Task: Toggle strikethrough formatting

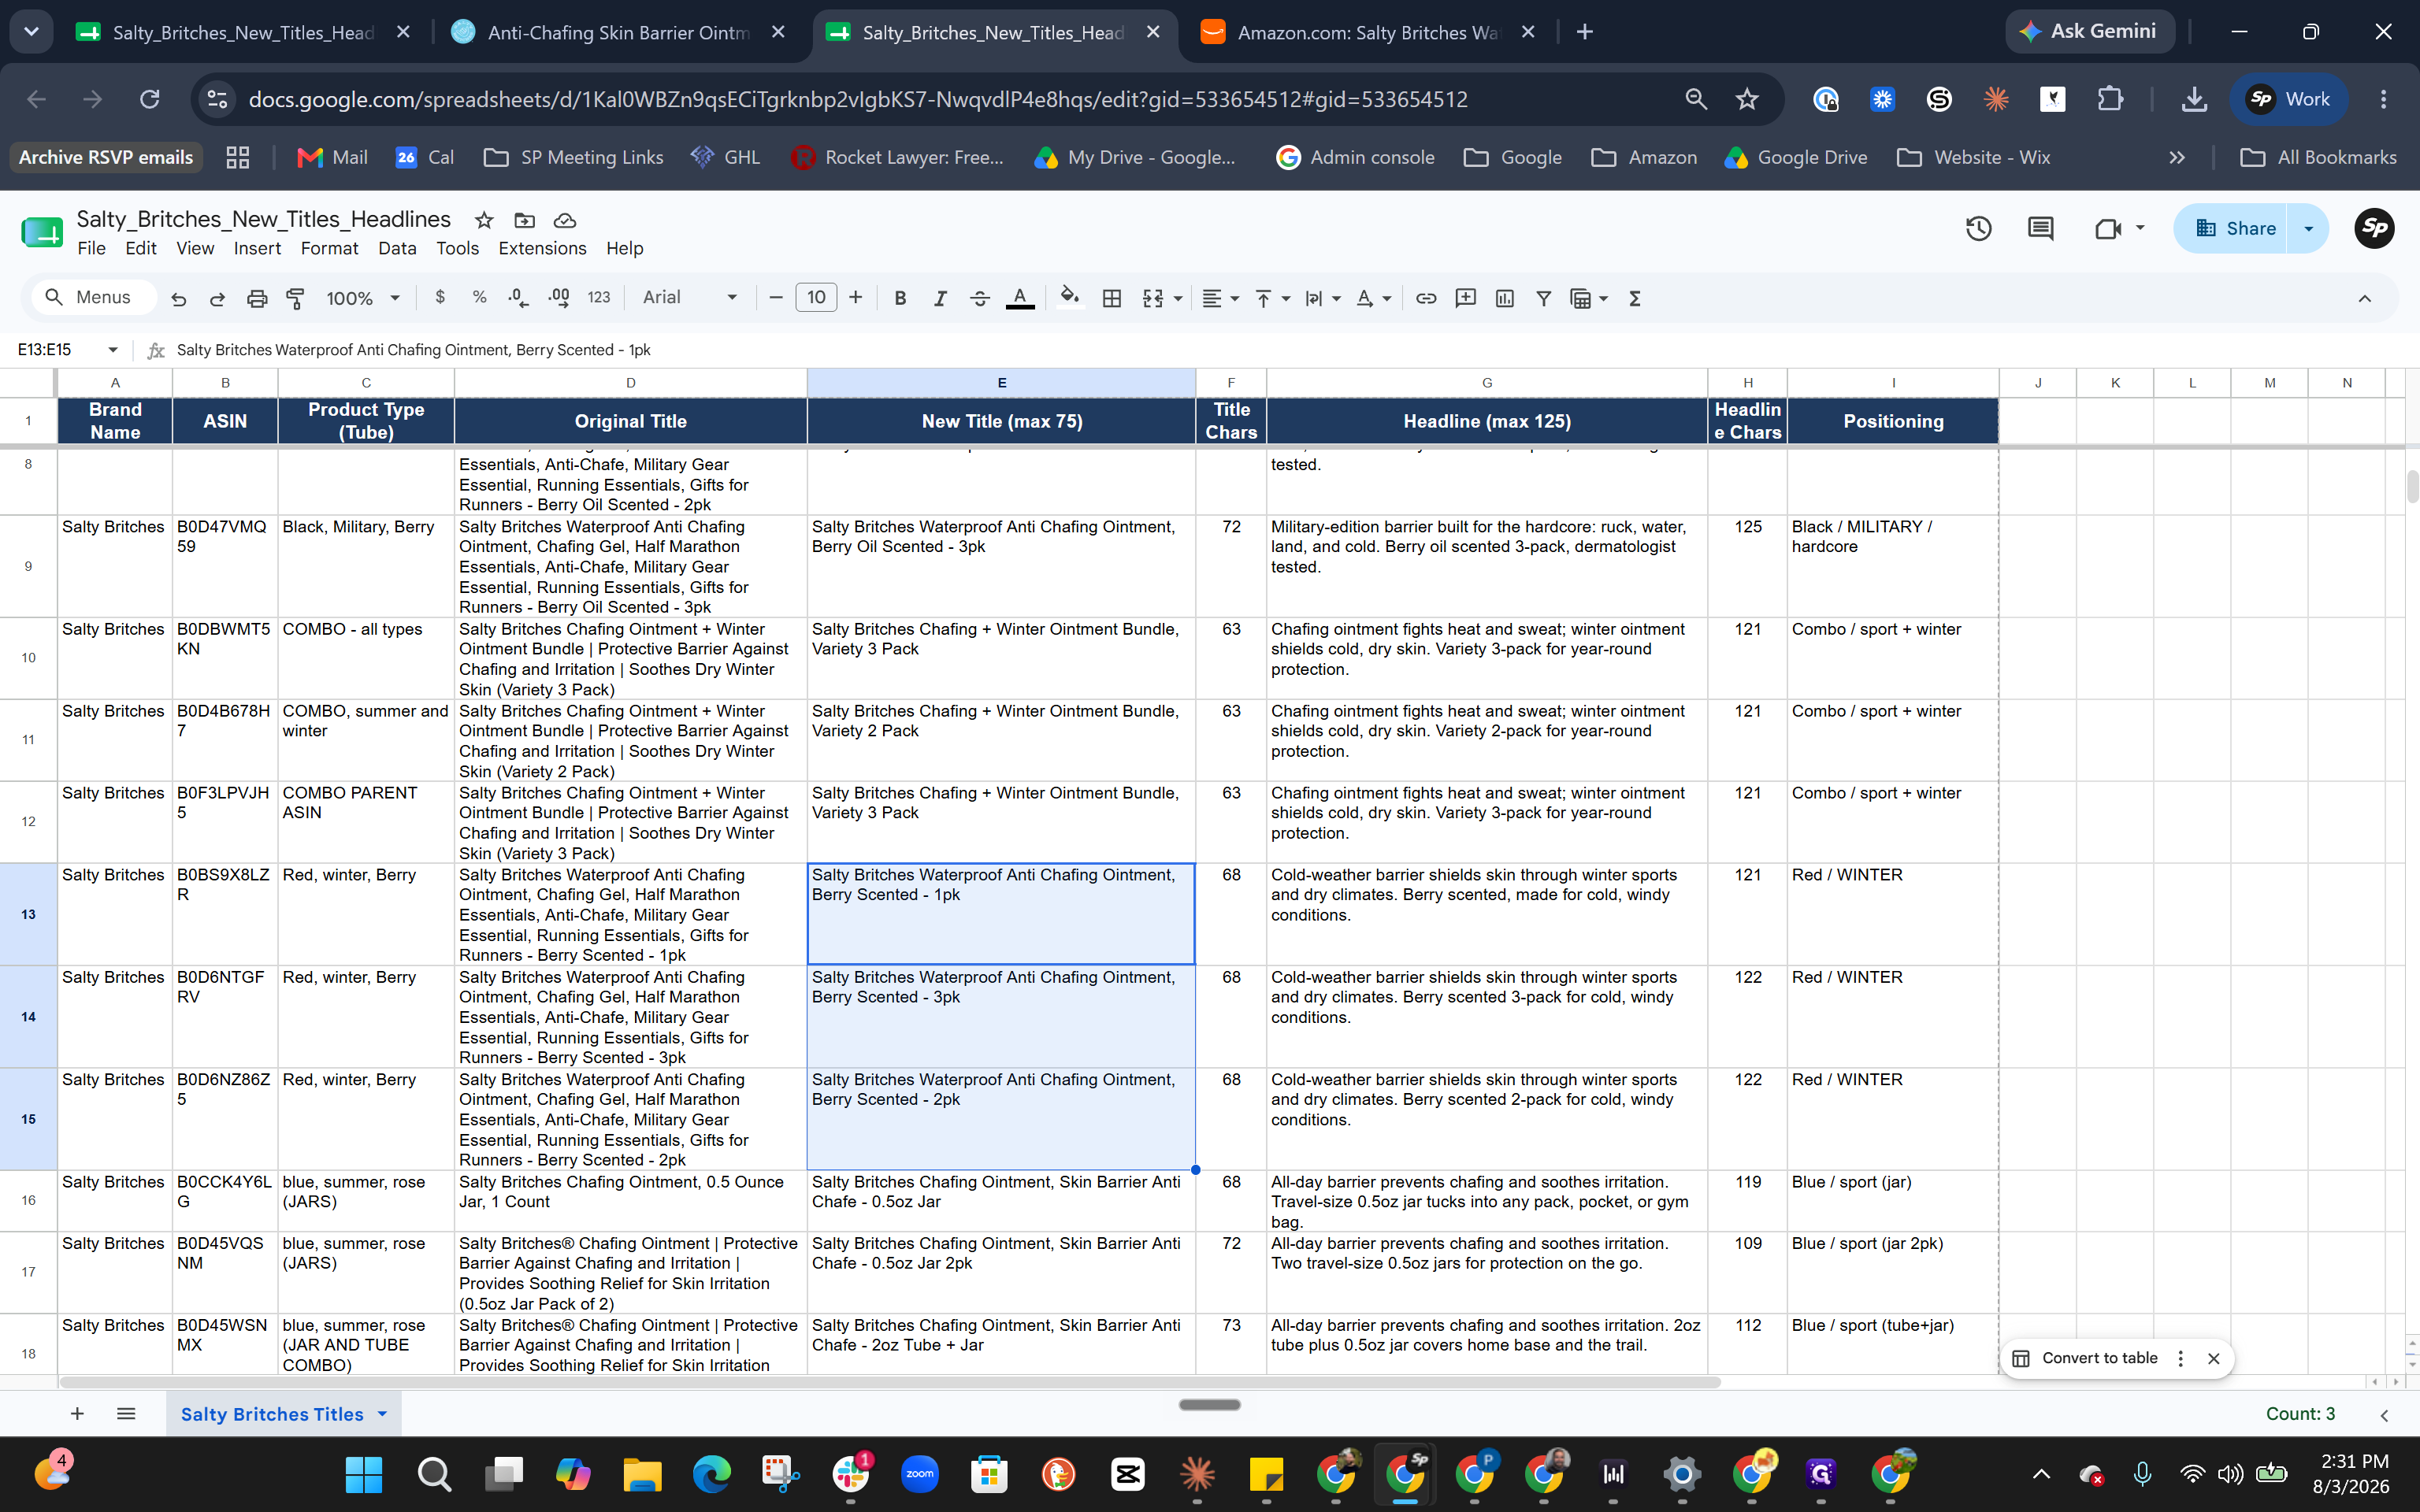Action: point(979,298)
